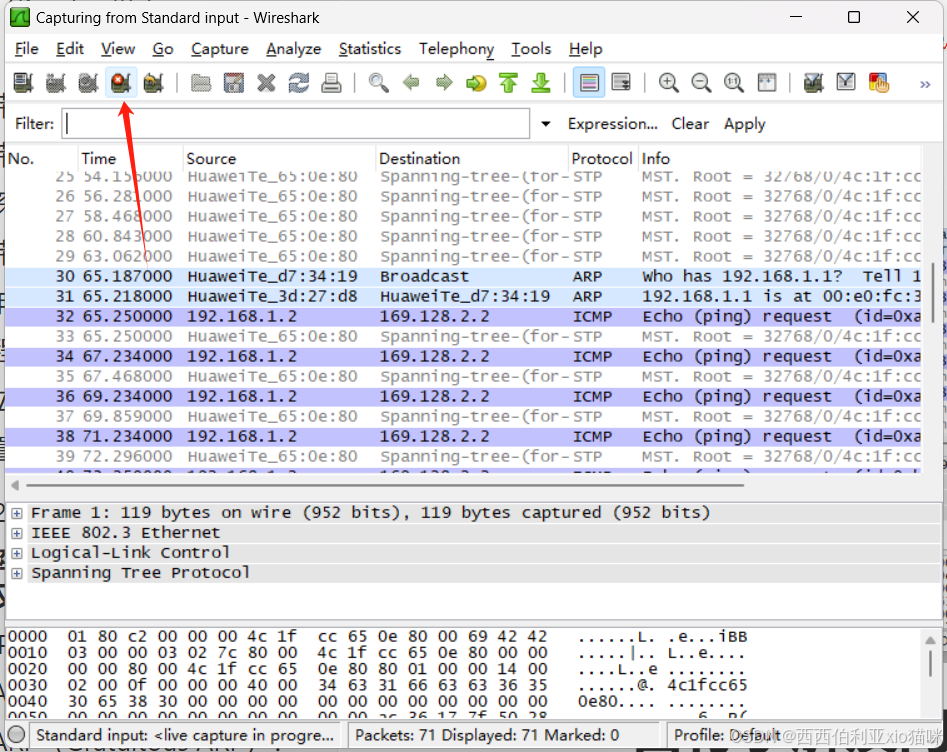Open the Go menu

coord(163,49)
